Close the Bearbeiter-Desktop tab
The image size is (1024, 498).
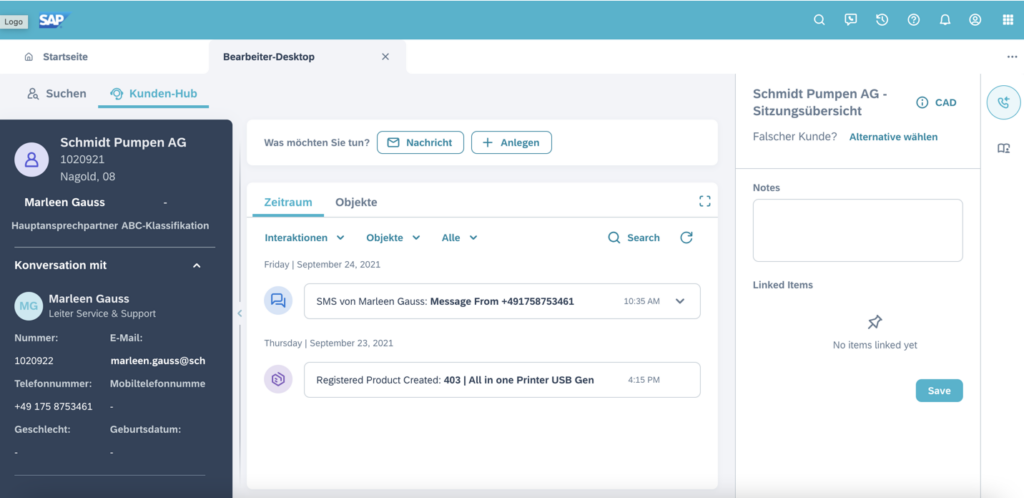coord(385,57)
